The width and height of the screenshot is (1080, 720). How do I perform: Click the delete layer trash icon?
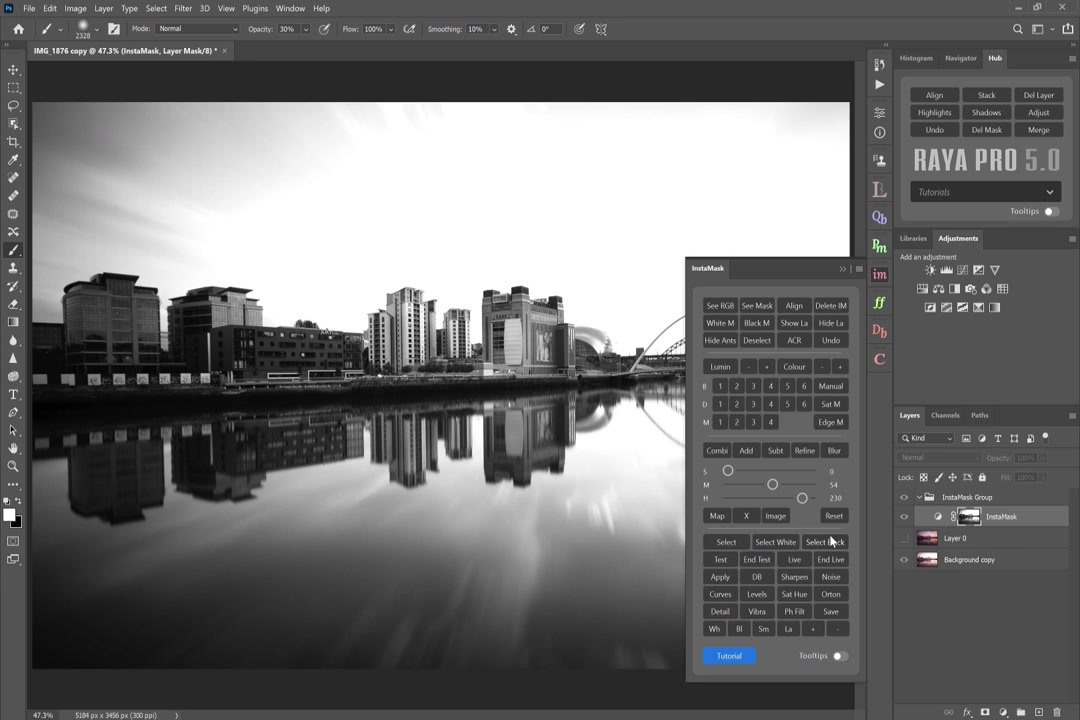click(x=1056, y=712)
